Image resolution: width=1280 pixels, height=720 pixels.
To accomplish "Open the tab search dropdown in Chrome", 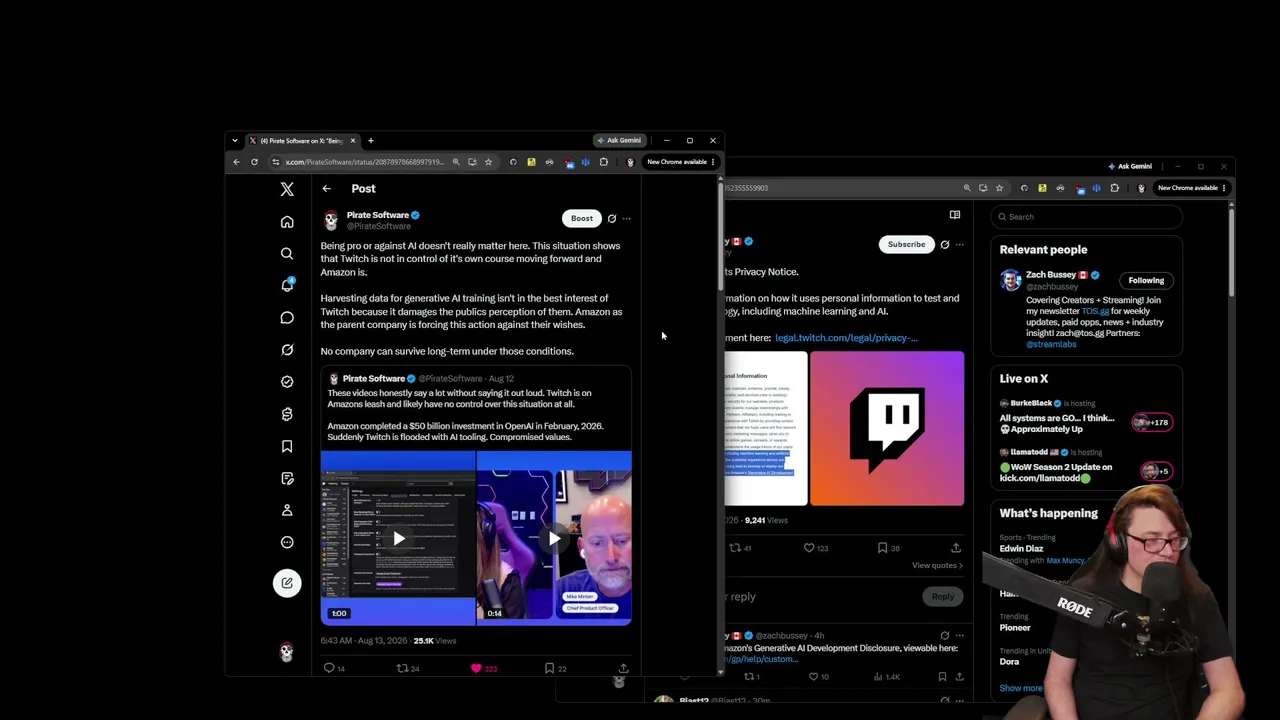I will point(235,141).
